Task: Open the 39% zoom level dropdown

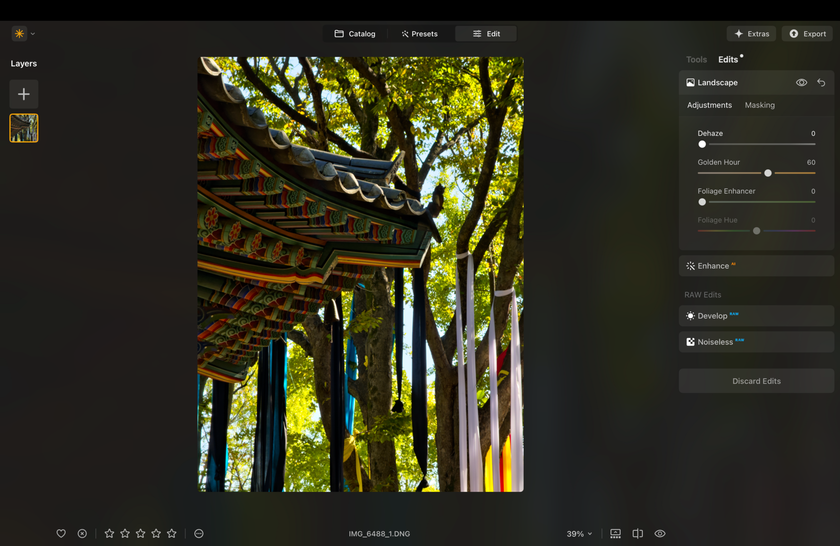Action: (x=580, y=534)
